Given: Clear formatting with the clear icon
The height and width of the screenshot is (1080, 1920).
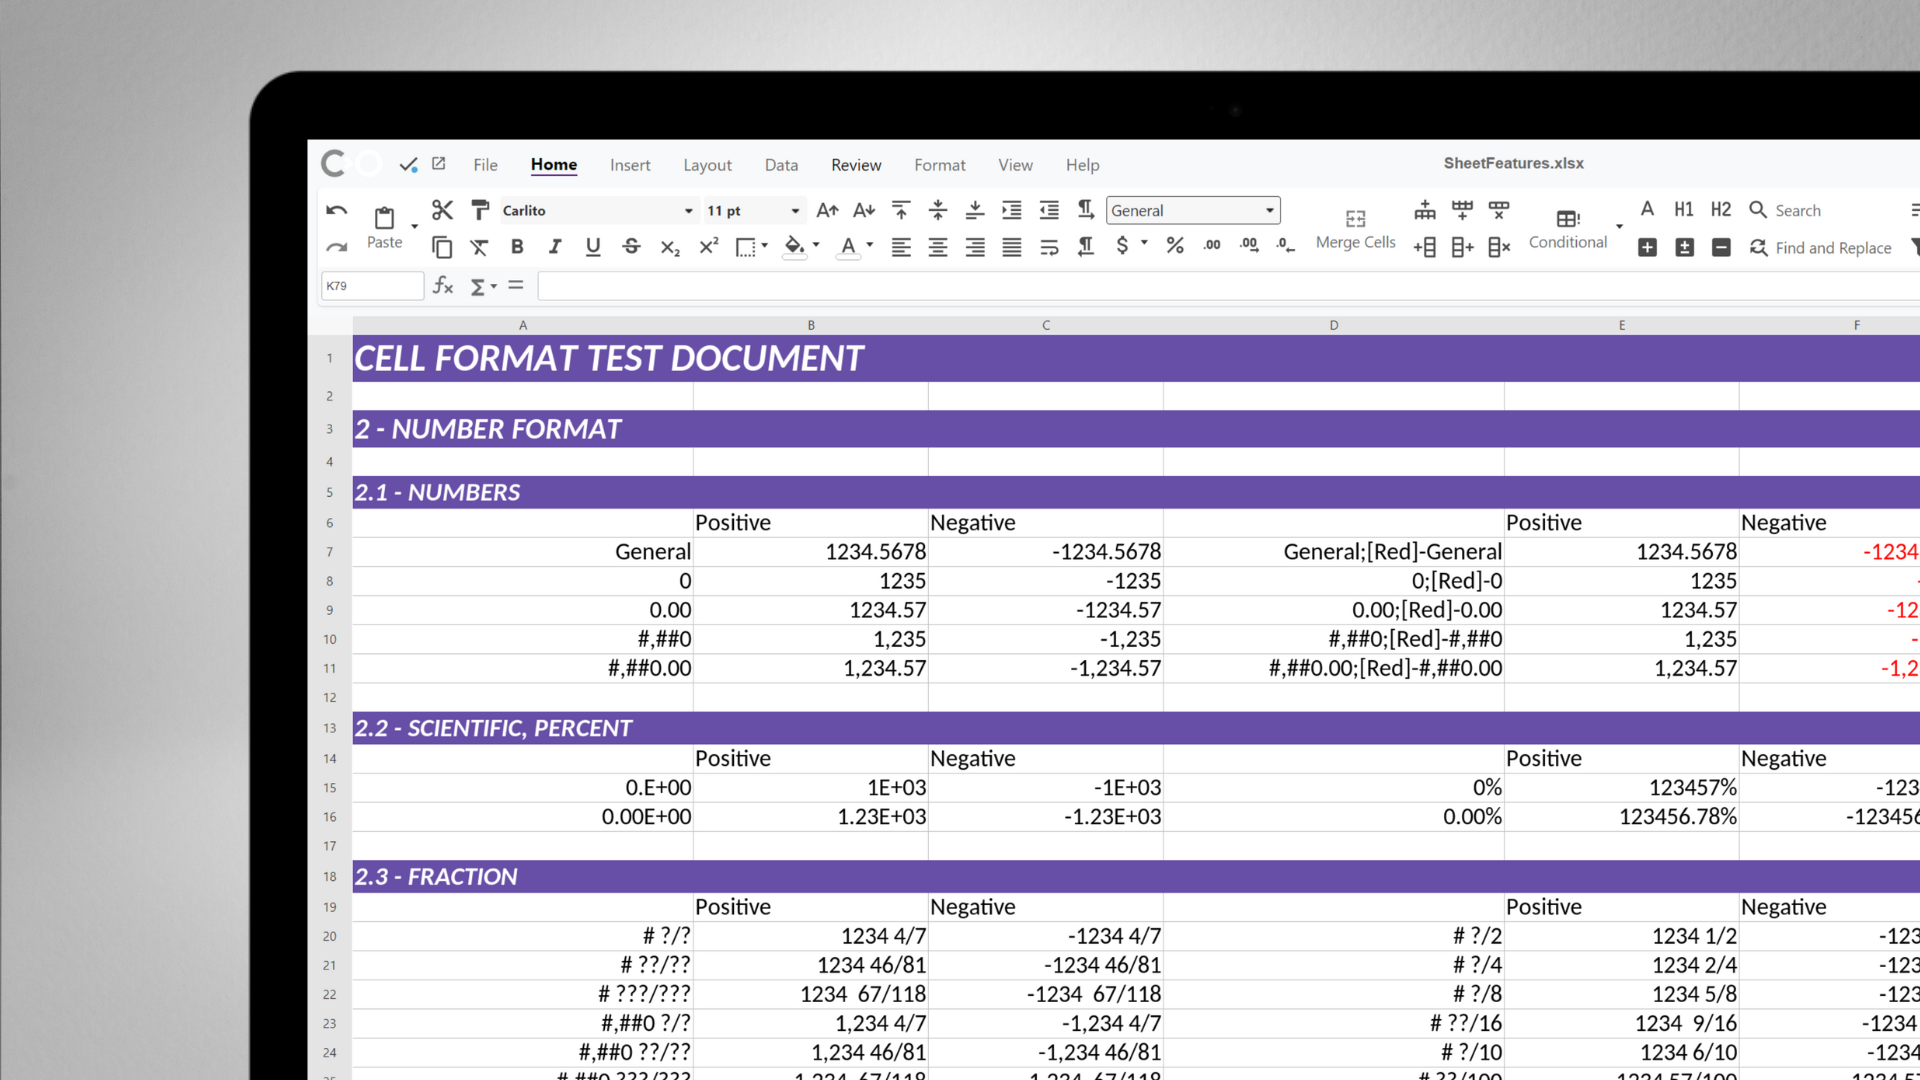Looking at the screenshot, I should click(480, 247).
